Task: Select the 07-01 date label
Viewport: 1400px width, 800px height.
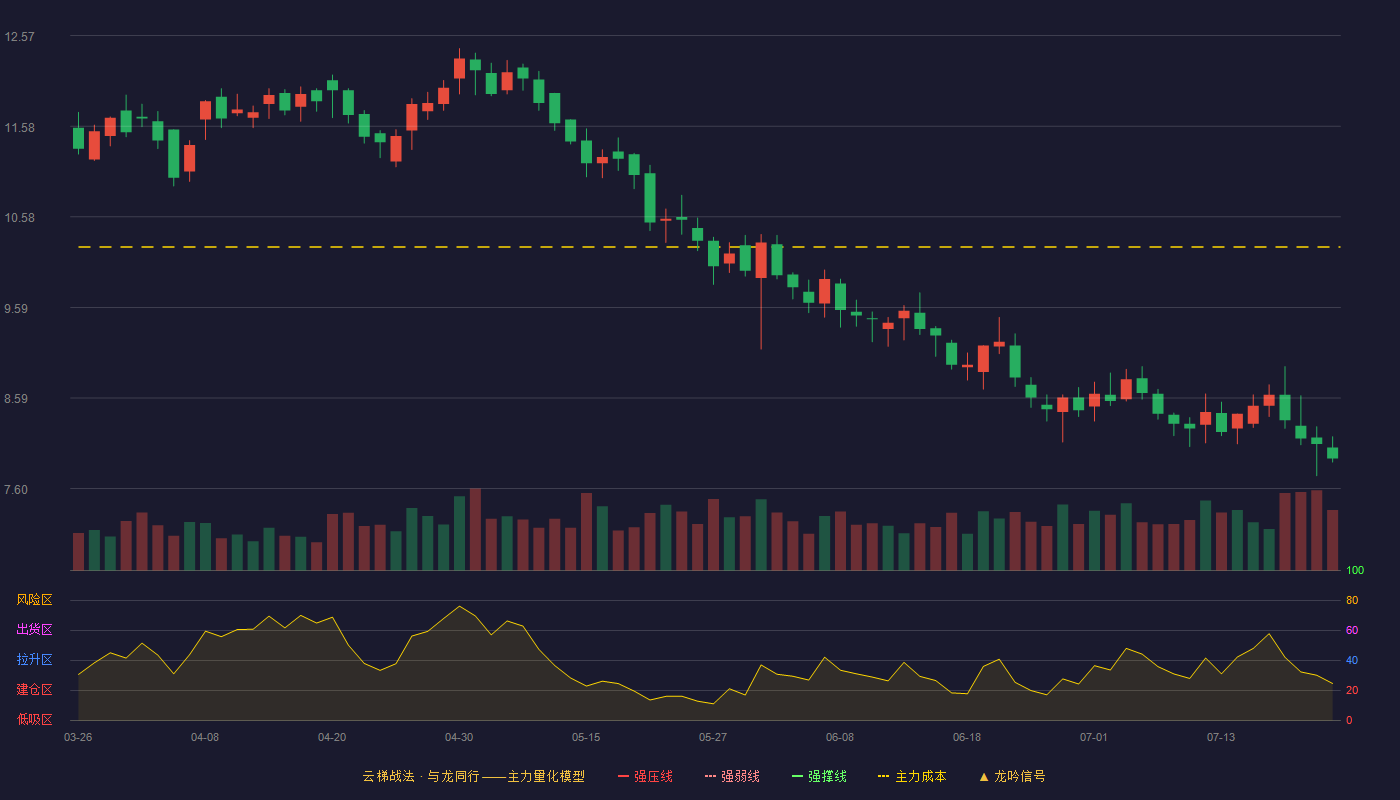Action: point(1094,737)
